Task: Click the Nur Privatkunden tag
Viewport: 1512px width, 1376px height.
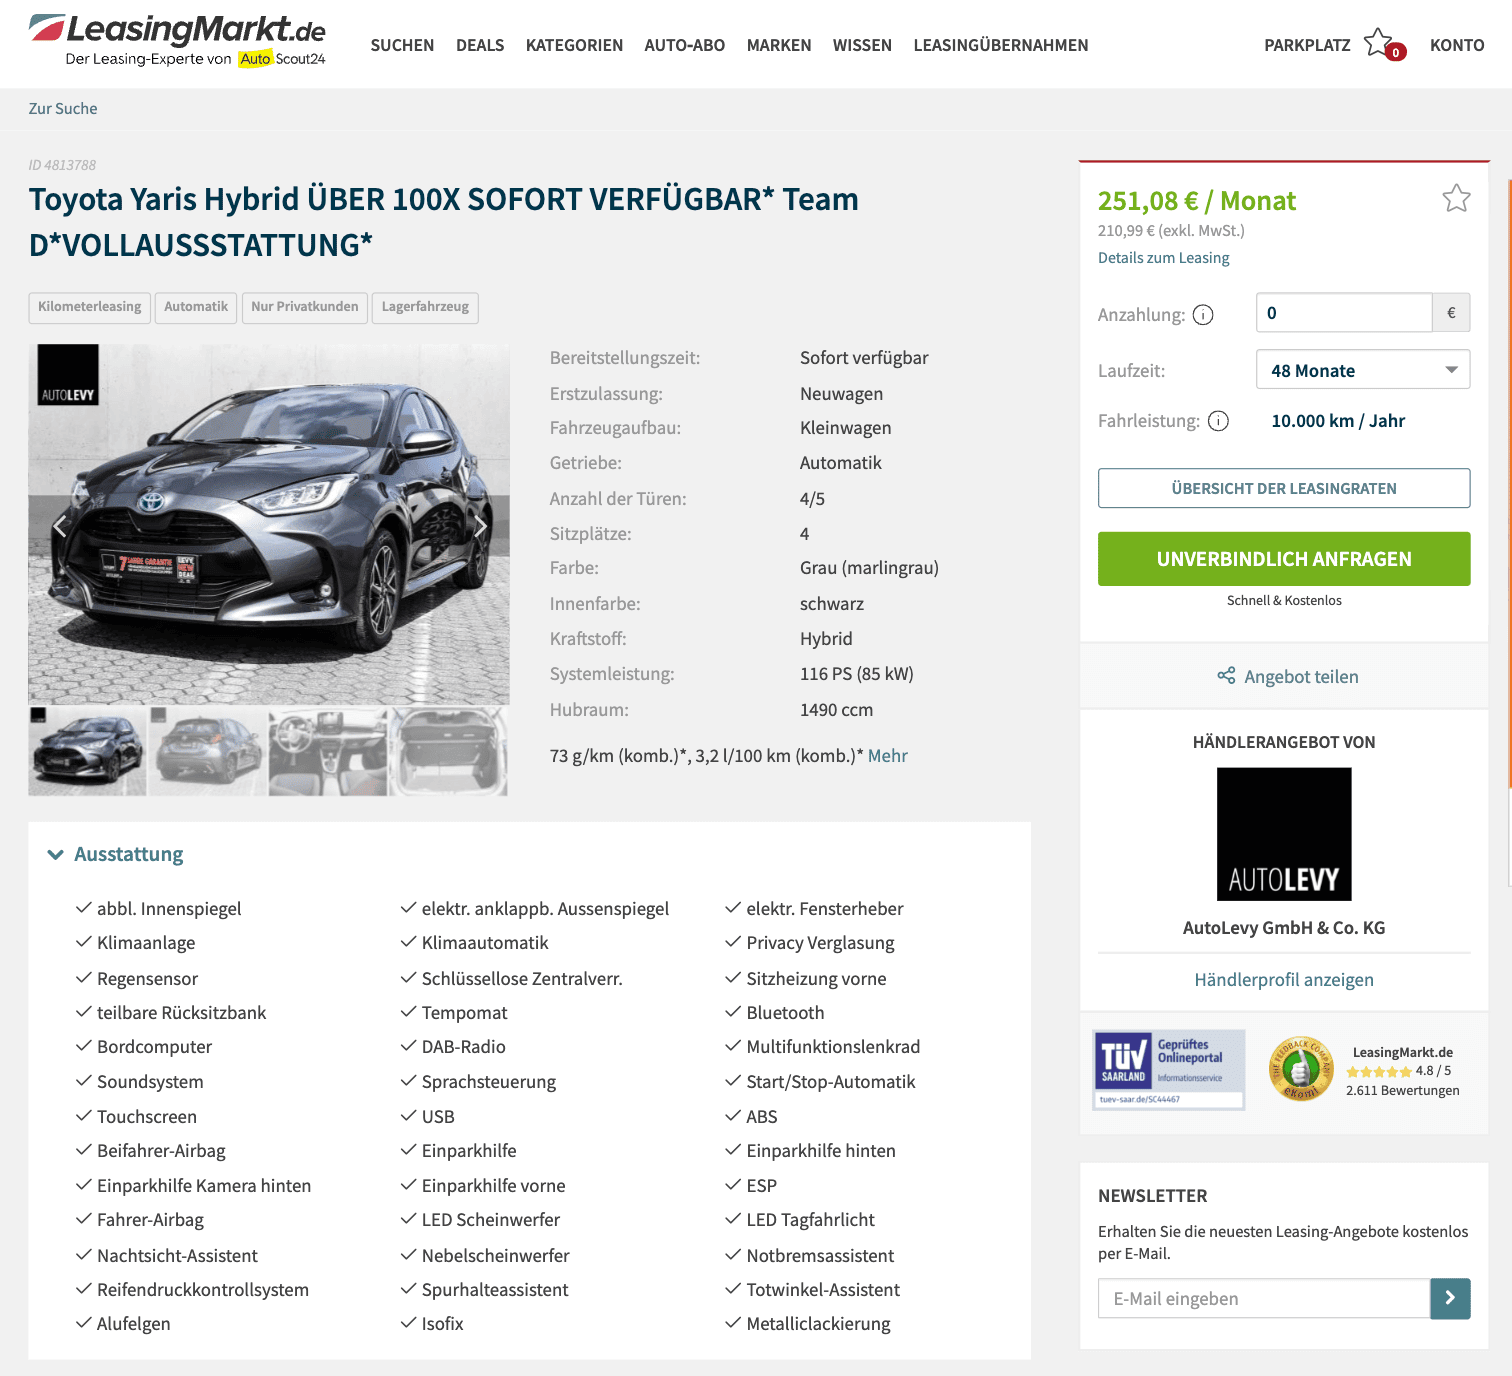Action: click(x=305, y=307)
